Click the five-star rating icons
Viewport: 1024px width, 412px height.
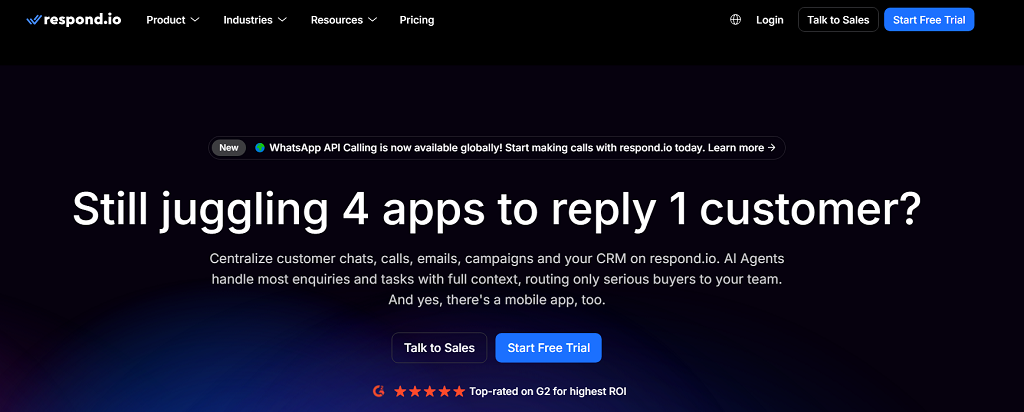point(430,391)
